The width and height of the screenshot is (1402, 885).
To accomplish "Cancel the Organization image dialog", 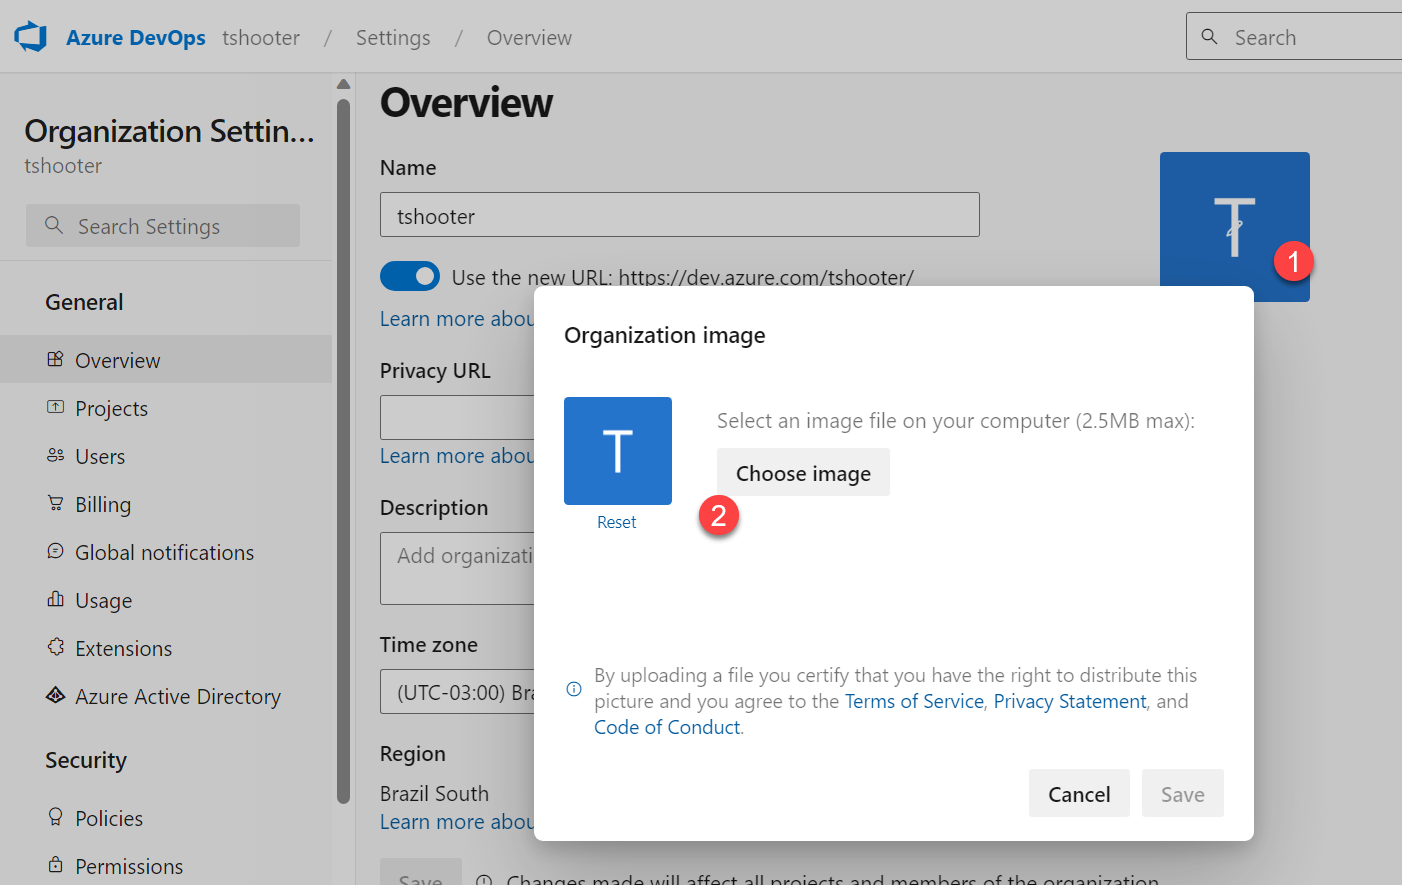I will point(1079,794).
